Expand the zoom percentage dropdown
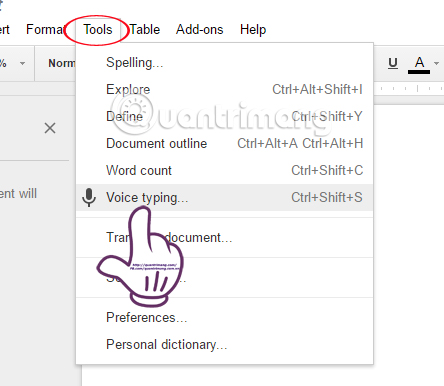This screenshot has height=386, width=444. click(22, 63)
